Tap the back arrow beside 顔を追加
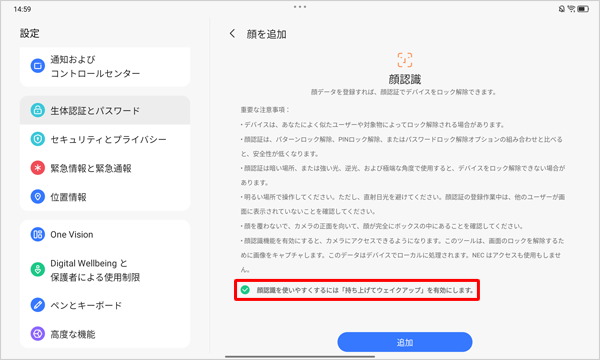The height and width of the screenshot is (360, 600). click(232, 34)
